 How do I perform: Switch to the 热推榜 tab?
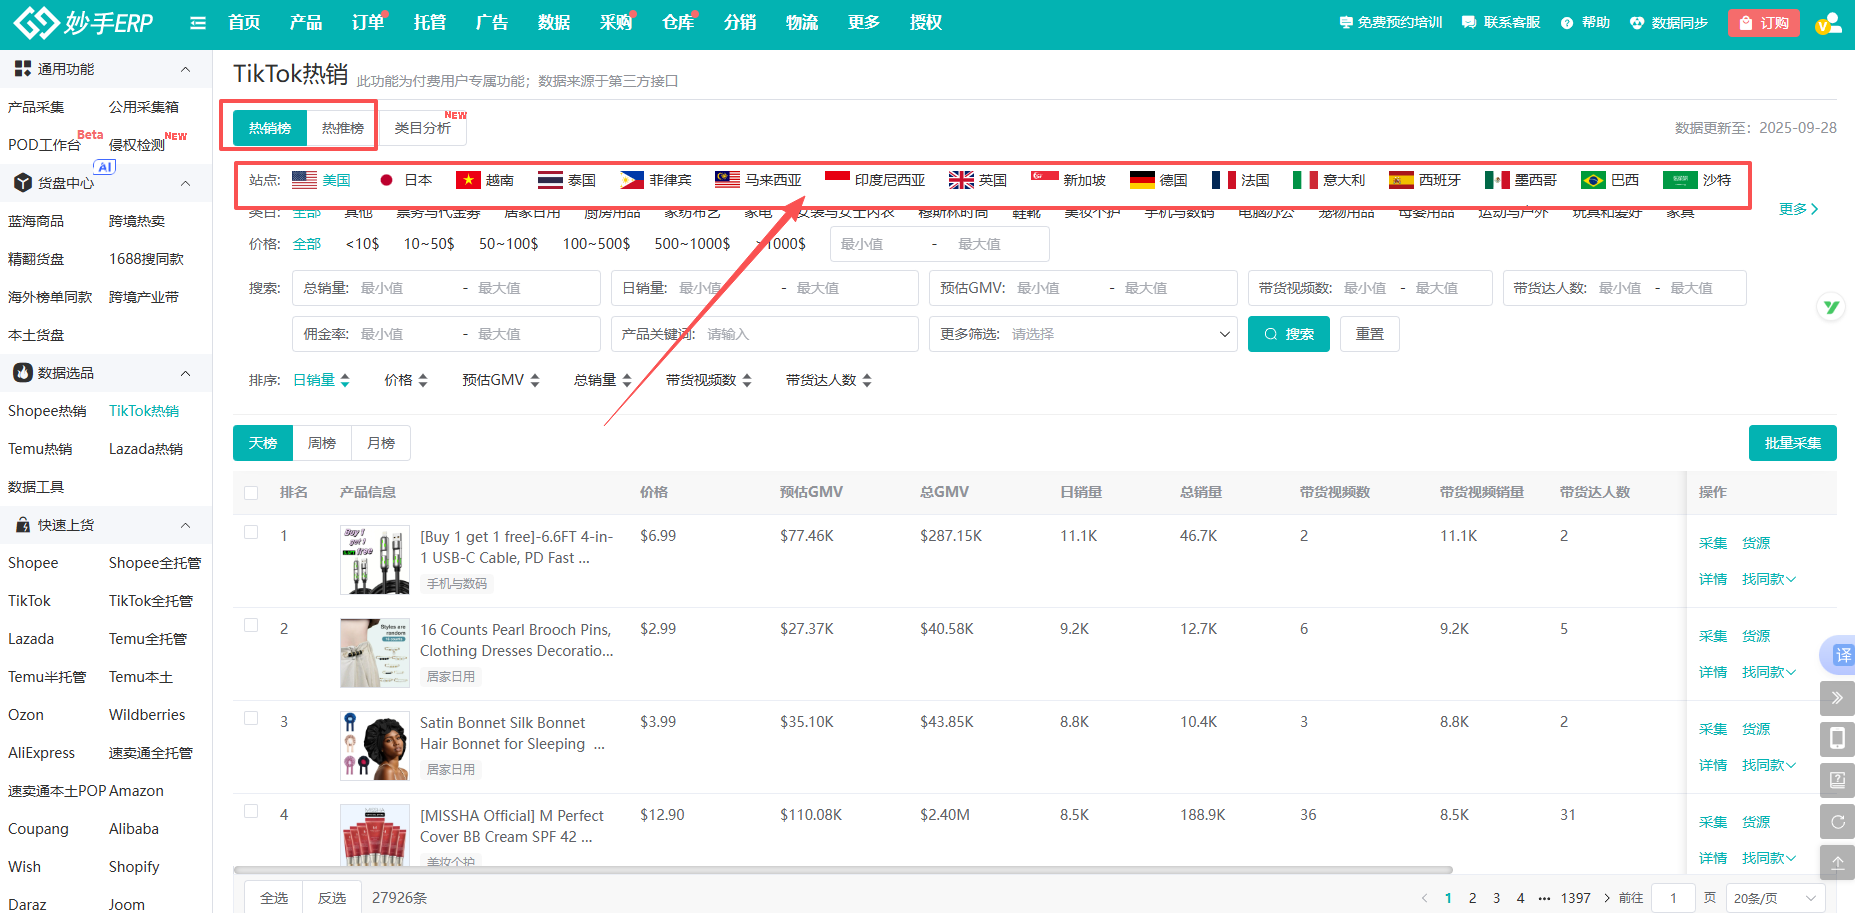[343, 128]
